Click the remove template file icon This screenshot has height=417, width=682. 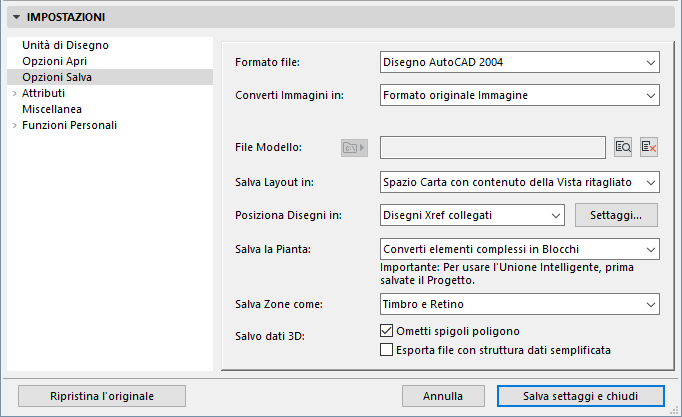pos(649,148)
